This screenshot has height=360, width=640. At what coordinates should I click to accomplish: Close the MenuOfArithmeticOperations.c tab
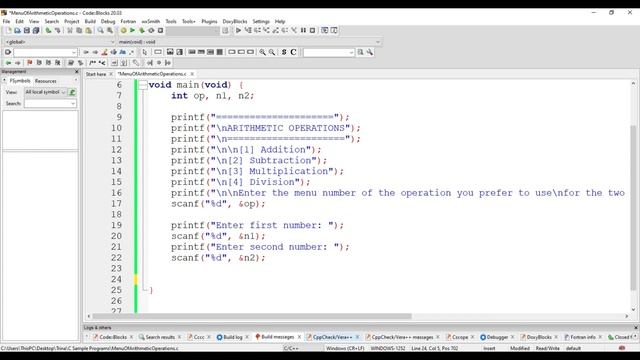click(192, 74)
